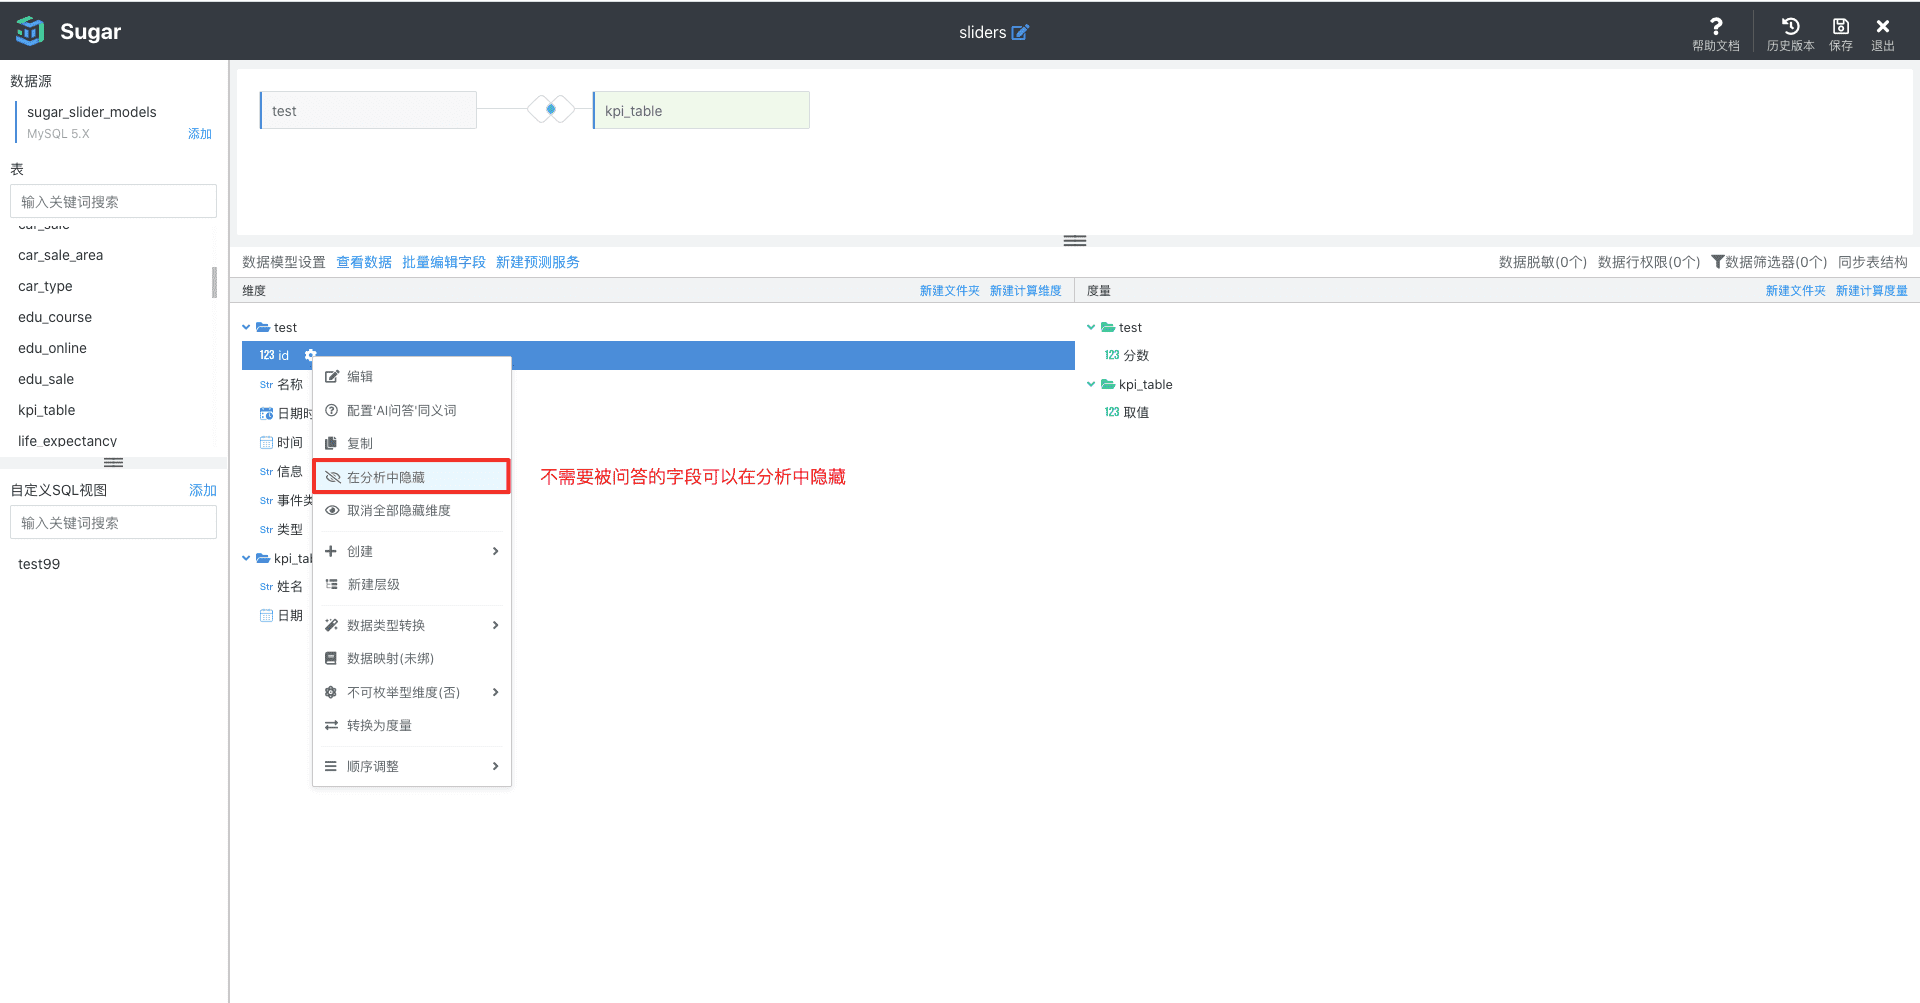The width and height of the screenshot is (1920, 1003).
Task: Click the sidebar table list divider handle
Action: [x=114, y=462]
